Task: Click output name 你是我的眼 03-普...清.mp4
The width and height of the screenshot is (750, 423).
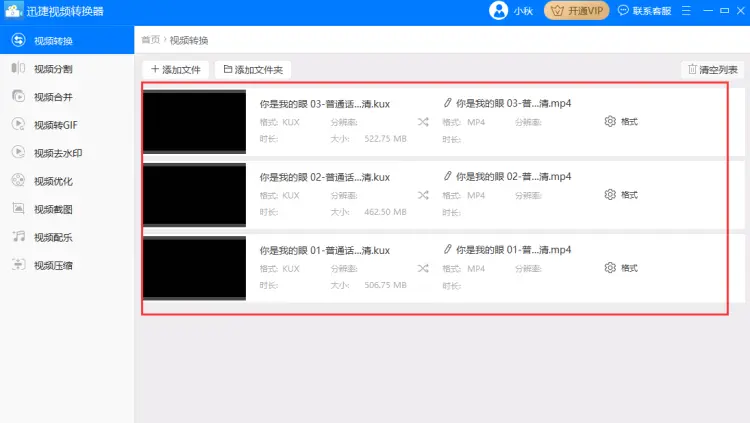Action: 513,103
